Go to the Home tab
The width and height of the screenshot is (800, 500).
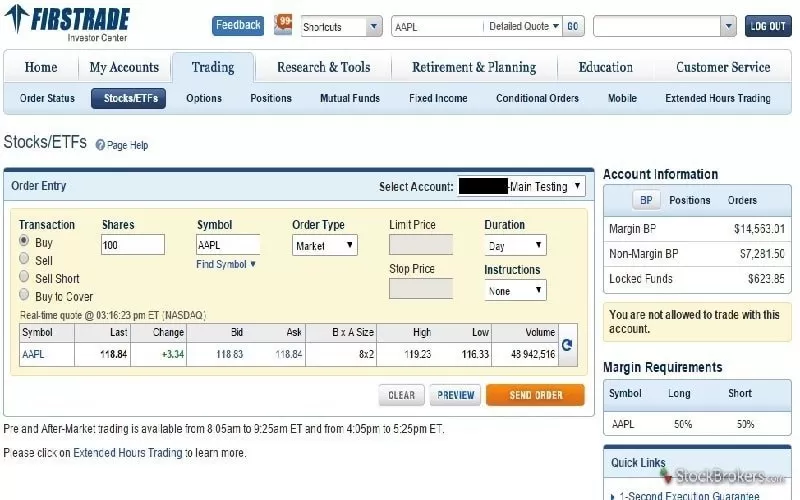[x=41, y=67]
